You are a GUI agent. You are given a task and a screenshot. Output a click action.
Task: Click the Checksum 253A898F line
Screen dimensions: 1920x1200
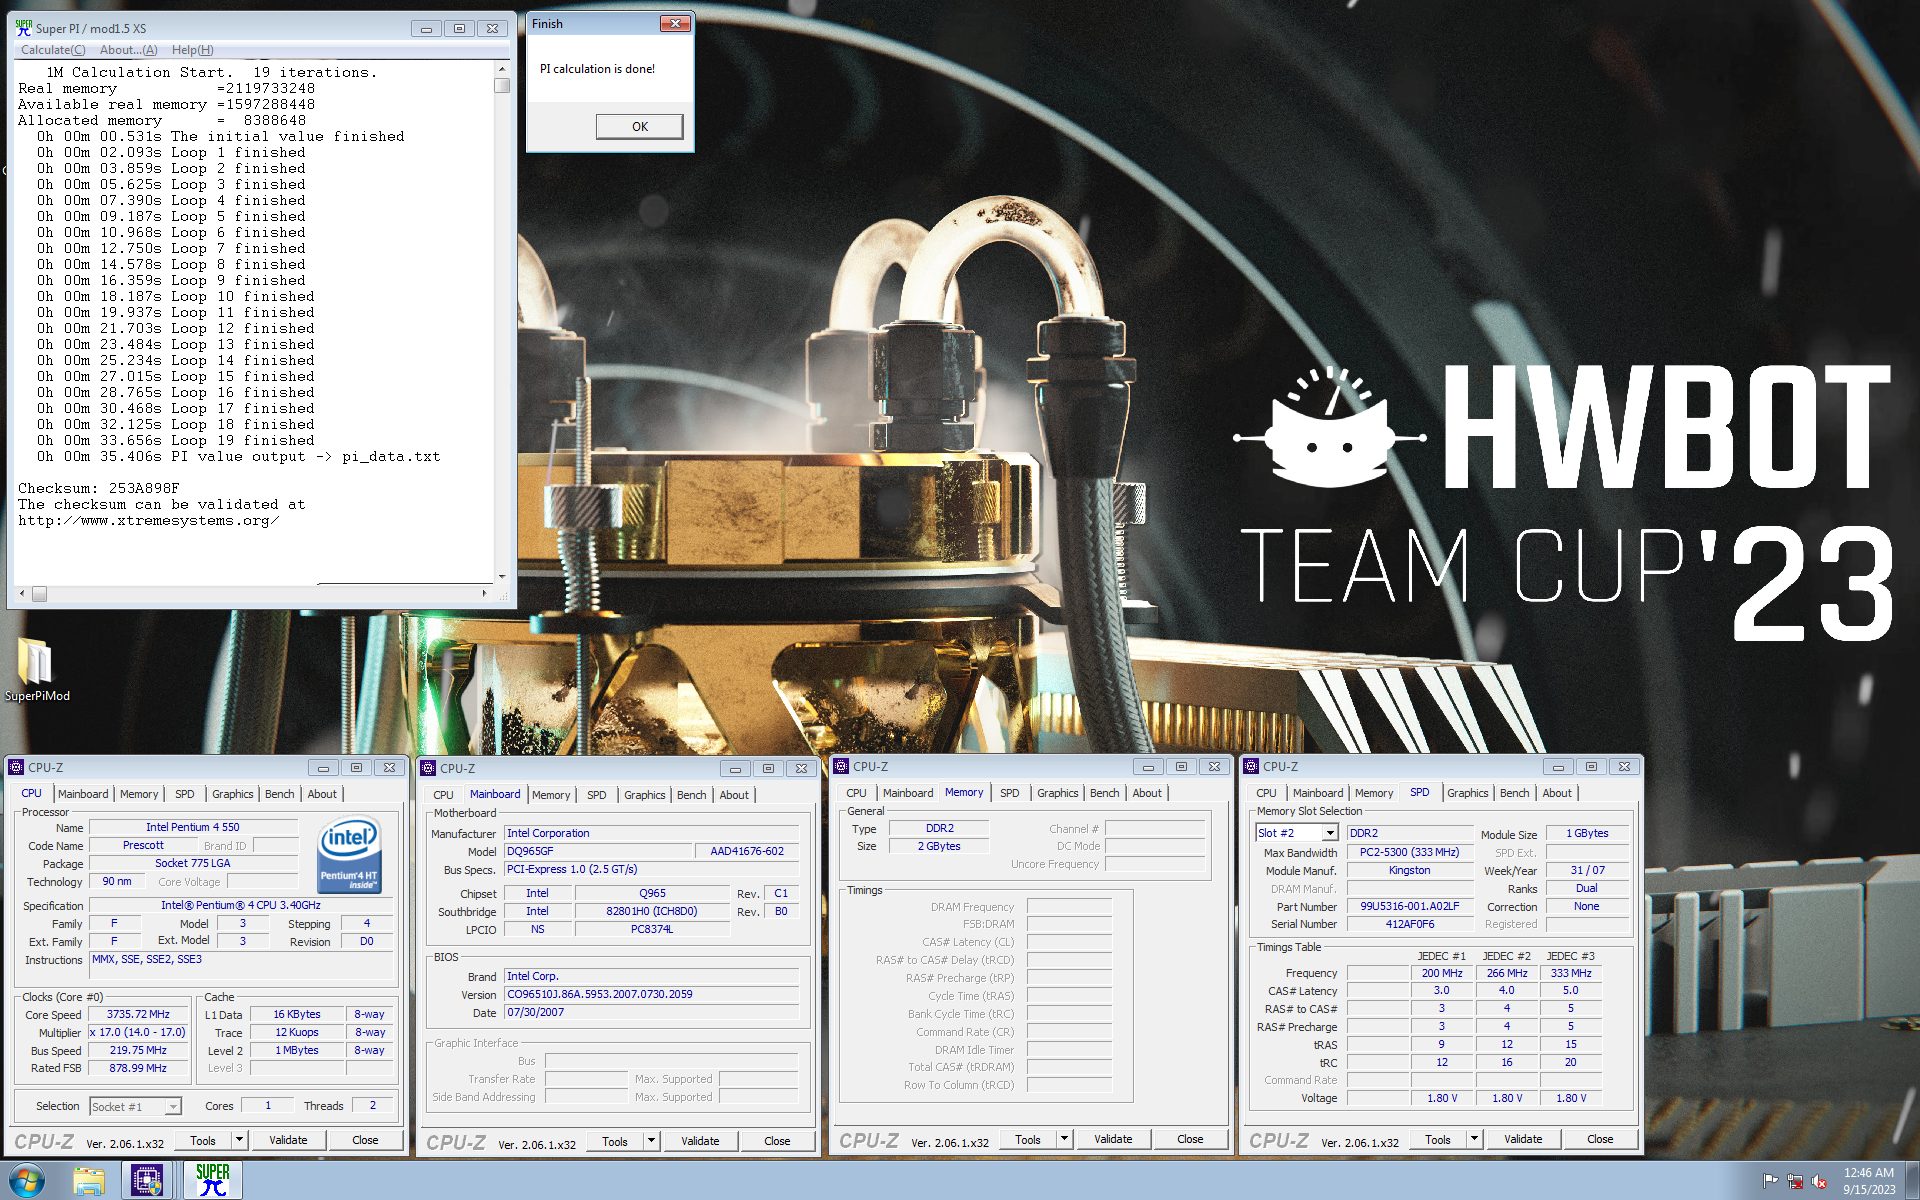tap(99, 489)
